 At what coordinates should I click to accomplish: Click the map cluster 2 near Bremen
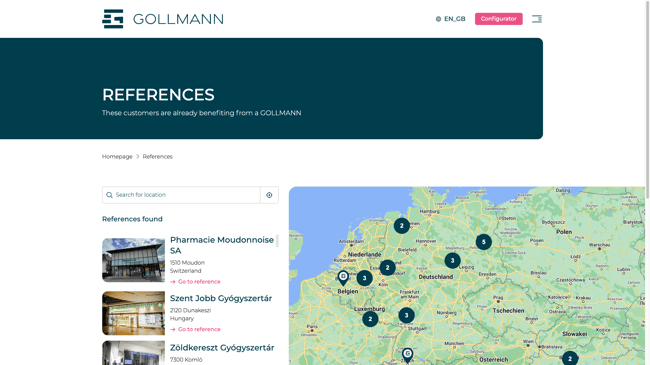(x=402, y=226)
